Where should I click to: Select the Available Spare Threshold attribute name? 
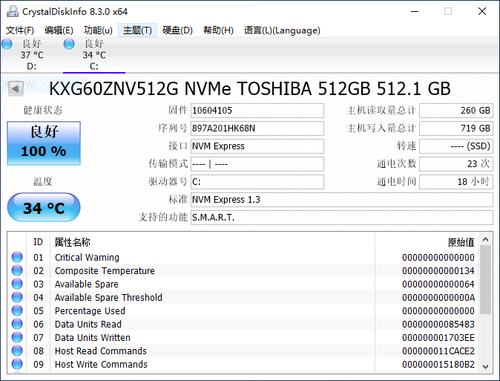coord(108,297)
